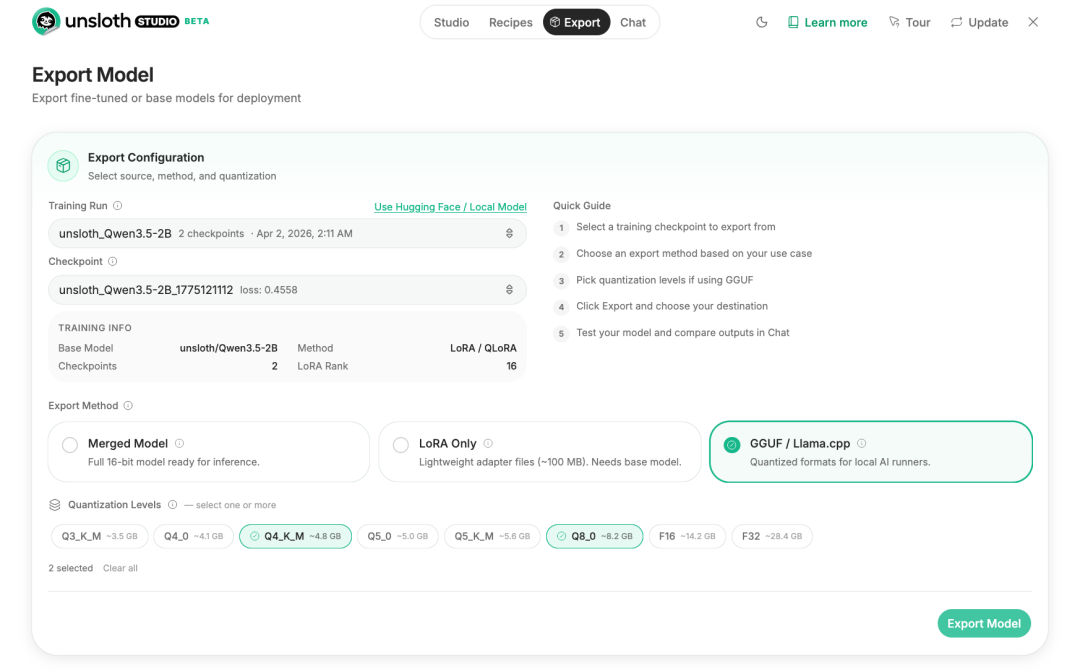Image resolution: width=1080 pixels, height=671 pixels.
Task: Expand the Checkpoint selector dropdown
Action: coord(287,290)
